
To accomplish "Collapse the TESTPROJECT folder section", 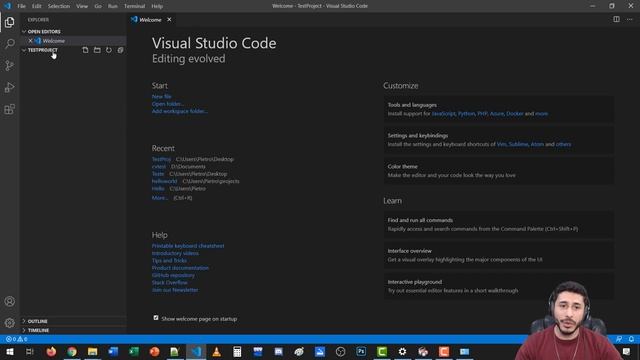I will 42,50.
